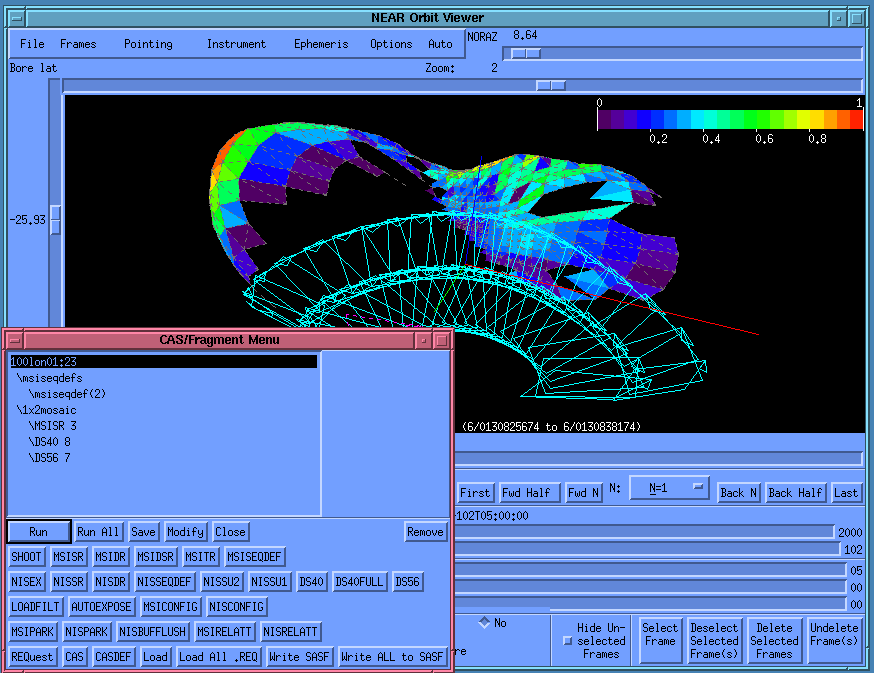The height and width of the screenshot is (673, 874).
Task: Open the Frames menu
Action: [x=78, y=44]
